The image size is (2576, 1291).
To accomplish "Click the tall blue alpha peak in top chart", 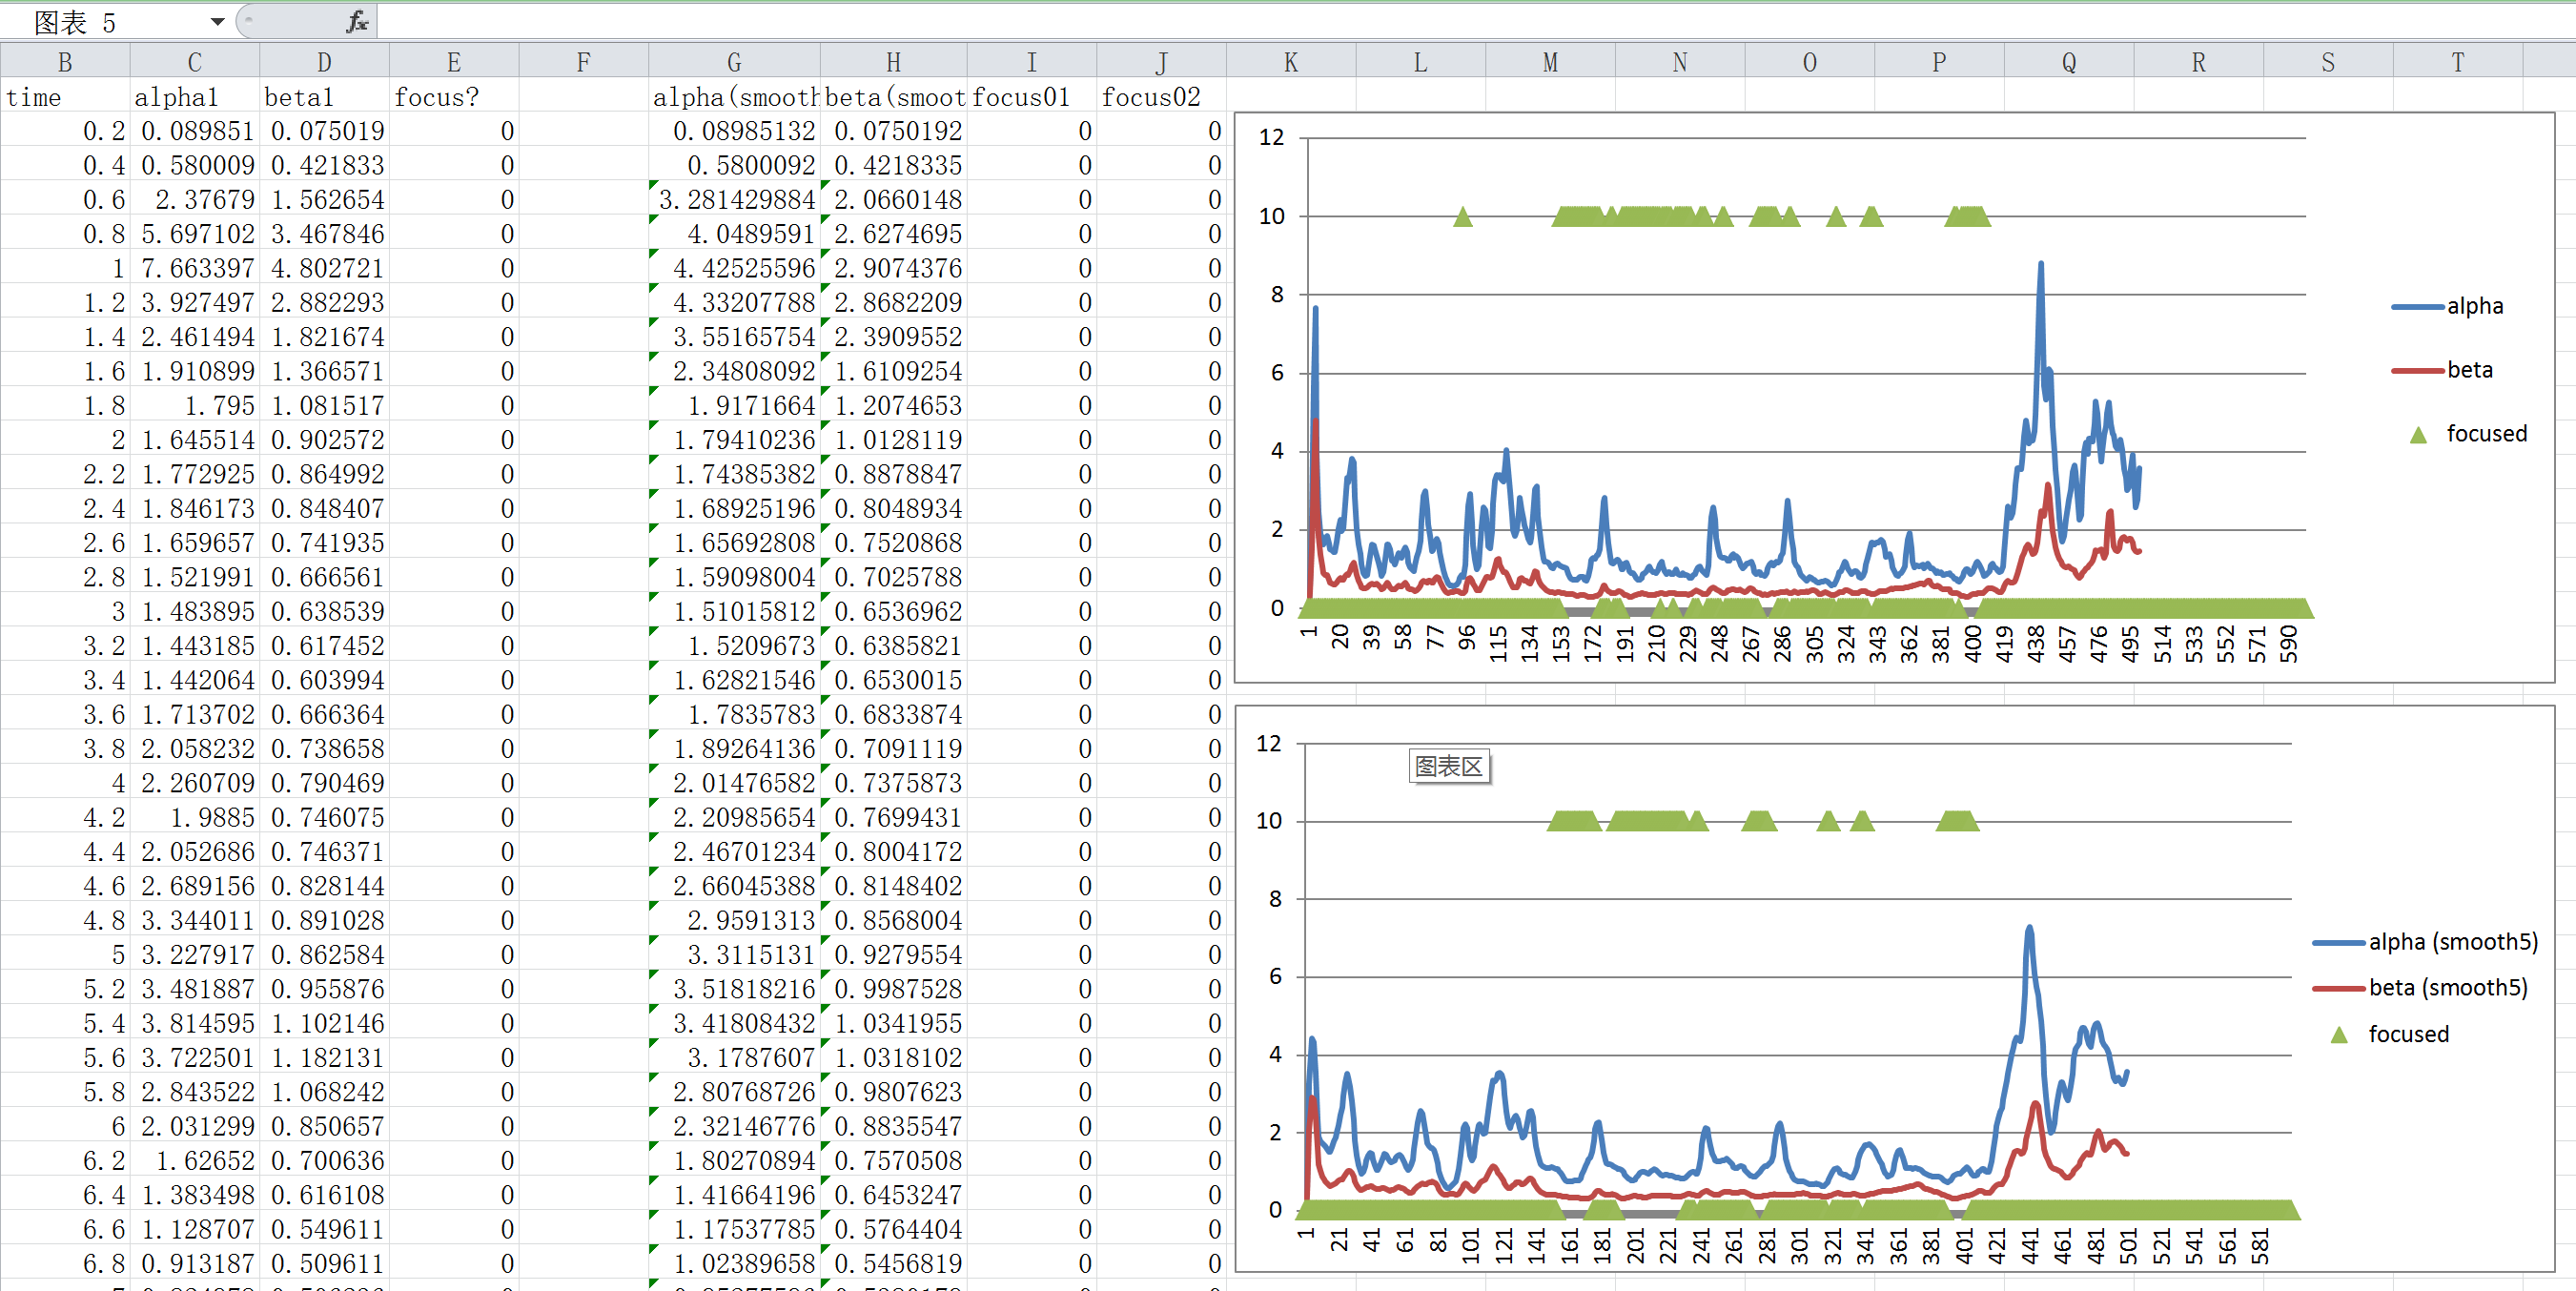I will (x=2040, y=265).
